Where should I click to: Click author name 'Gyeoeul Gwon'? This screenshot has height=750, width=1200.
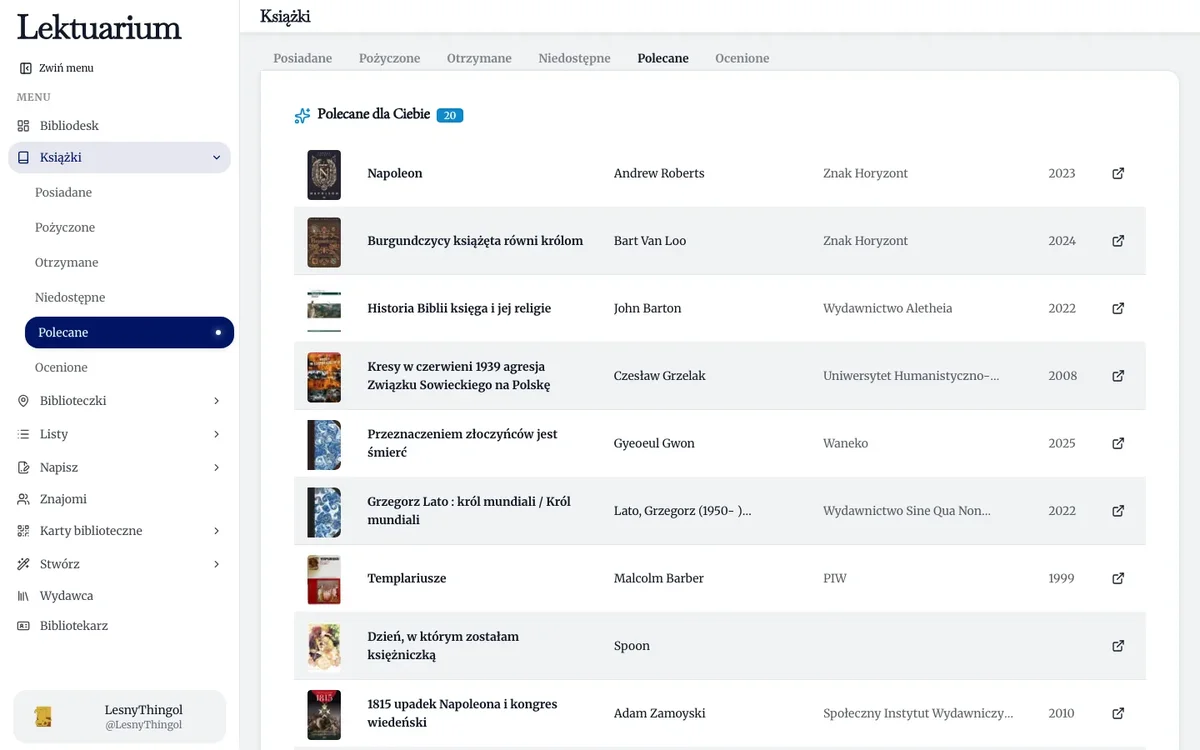click(x=654, y=443)
